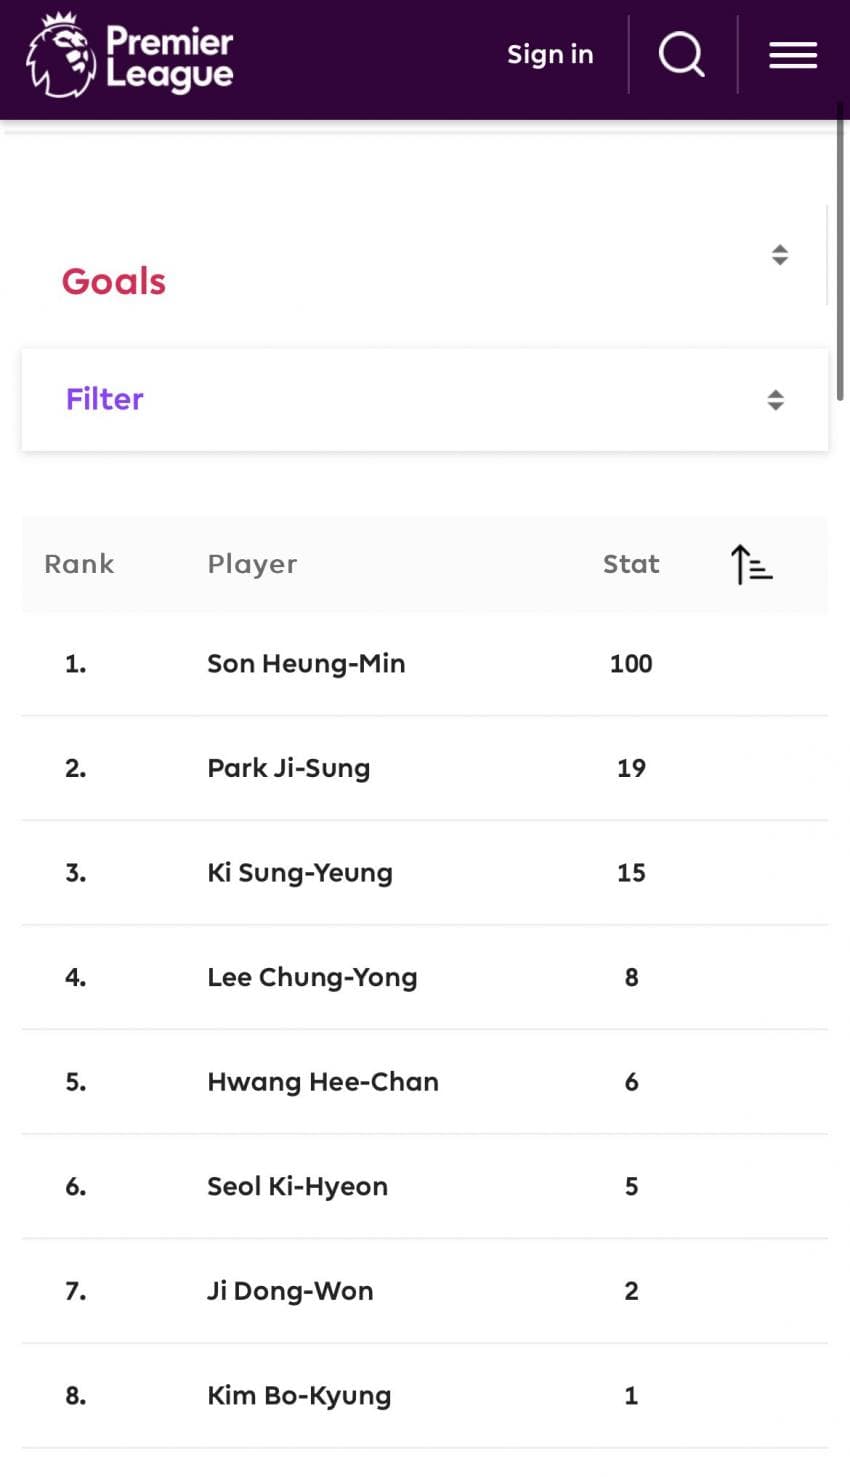Expand the Filter dropdown arrows

pos(775,400)
